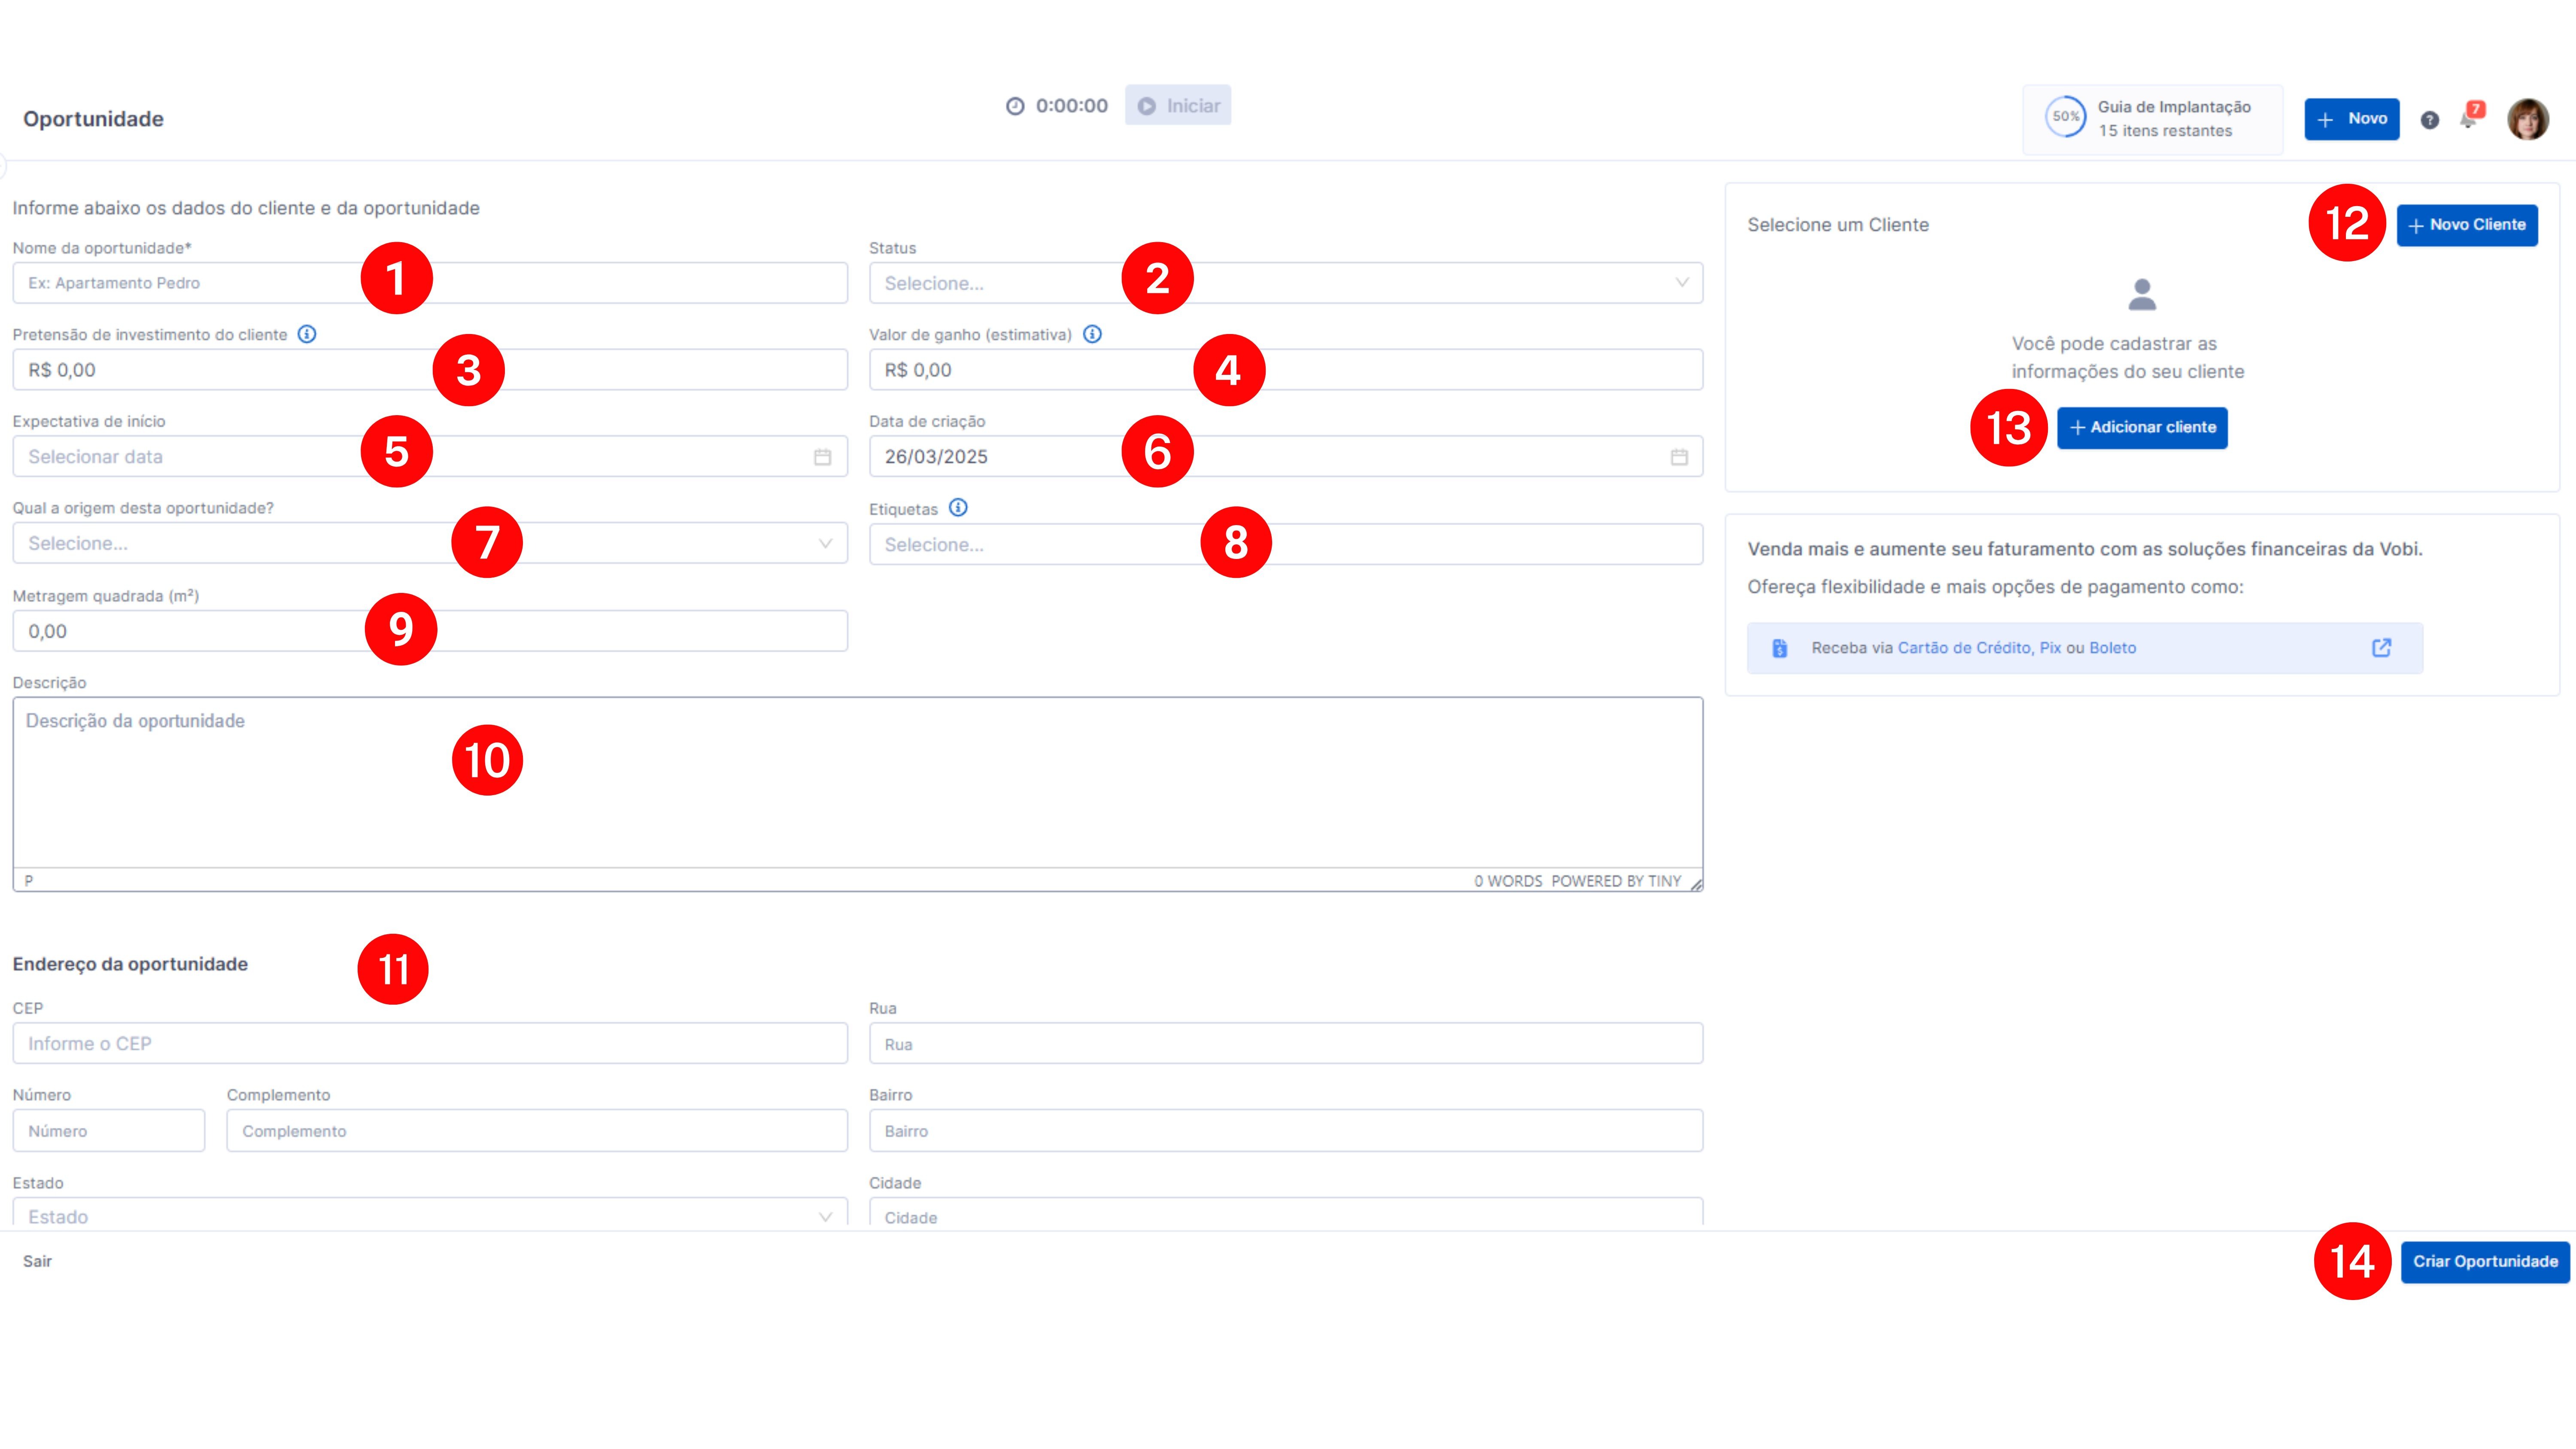Screen dimensions: 2576x1449
Task: Click the info icon beside Pretensão de investimento
Action: click(307, 334)
